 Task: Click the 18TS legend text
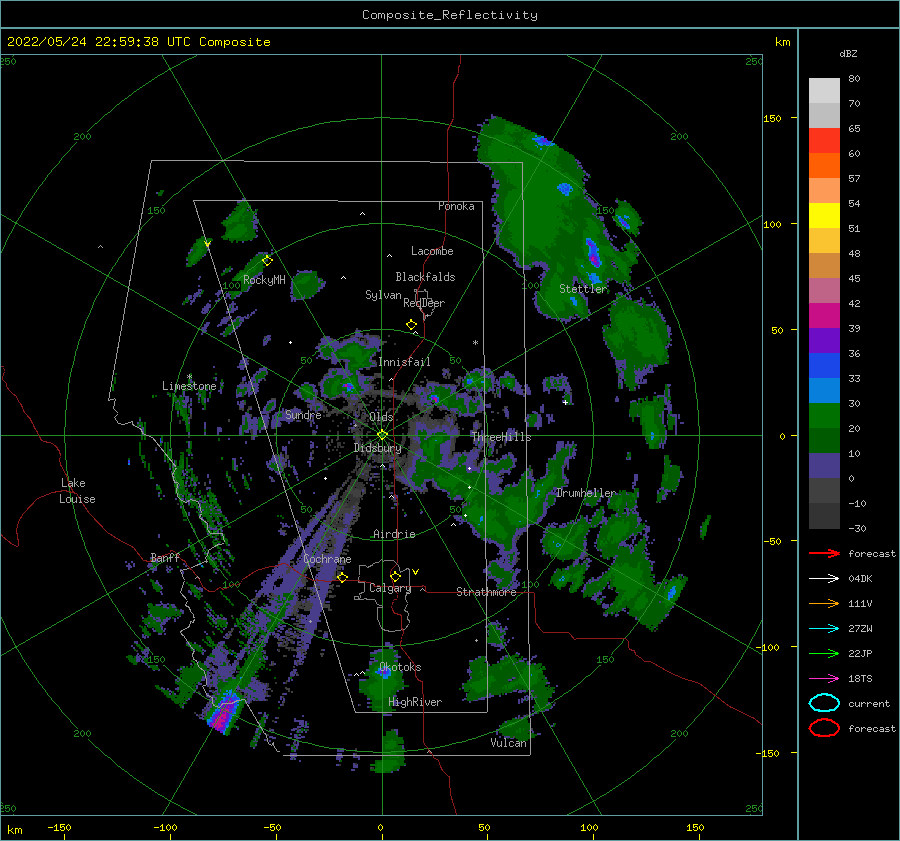point(860,679)
